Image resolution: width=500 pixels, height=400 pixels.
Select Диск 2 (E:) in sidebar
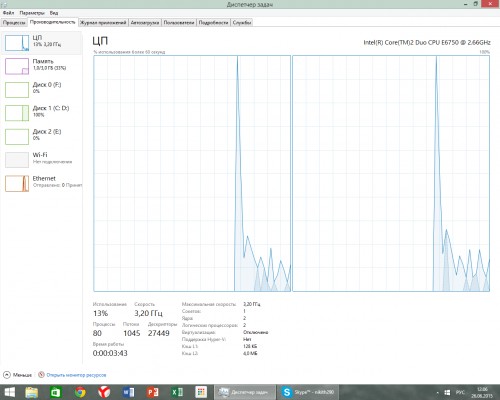click(x=42, y=136)
